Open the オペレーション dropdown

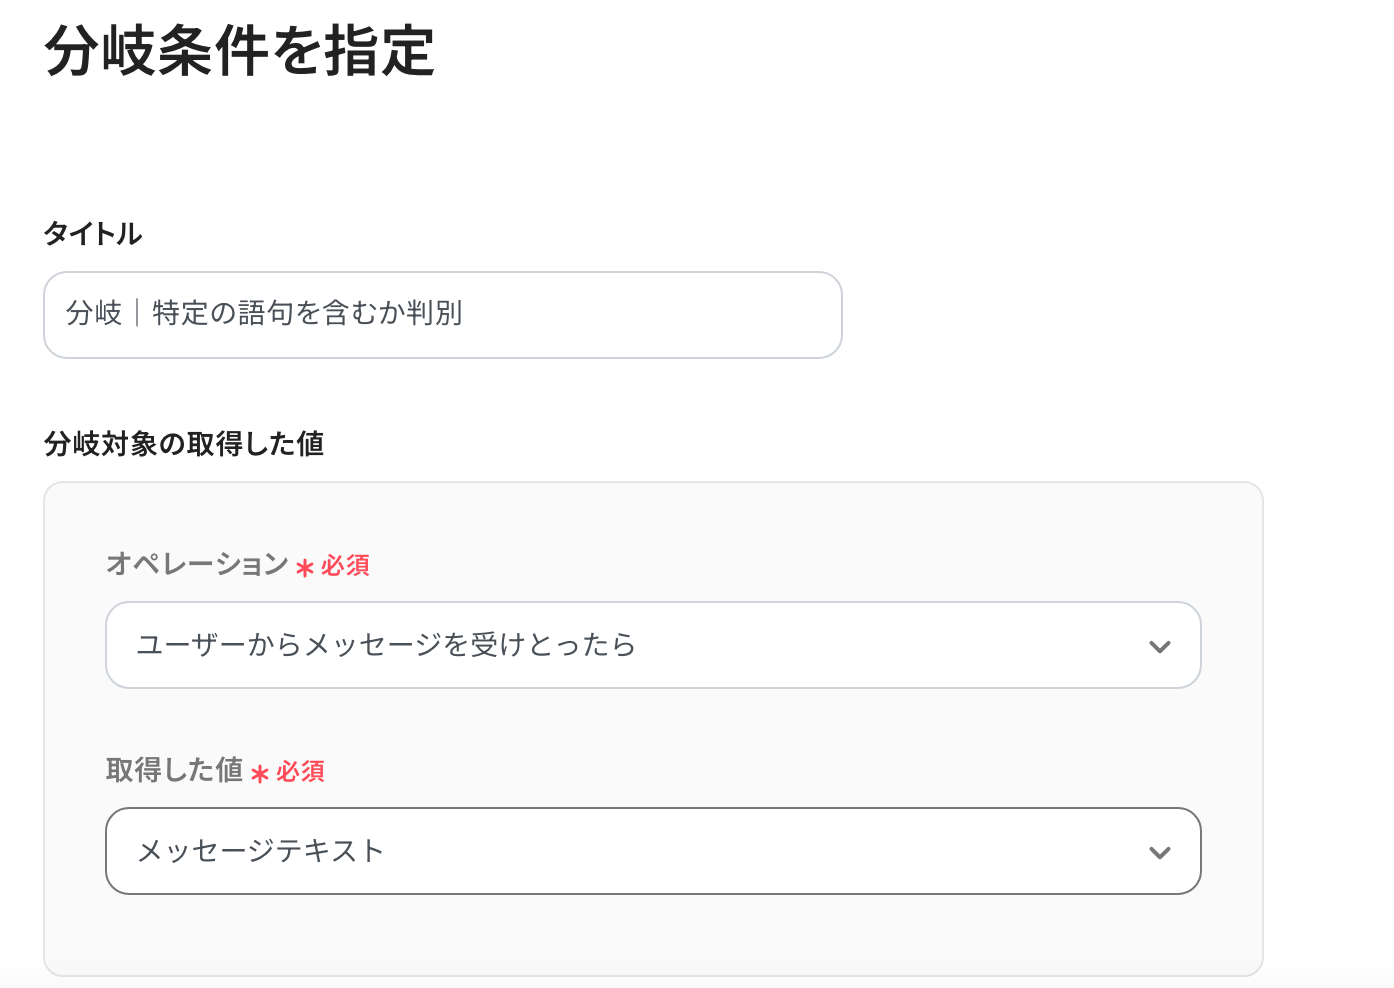tap(652, 645)
